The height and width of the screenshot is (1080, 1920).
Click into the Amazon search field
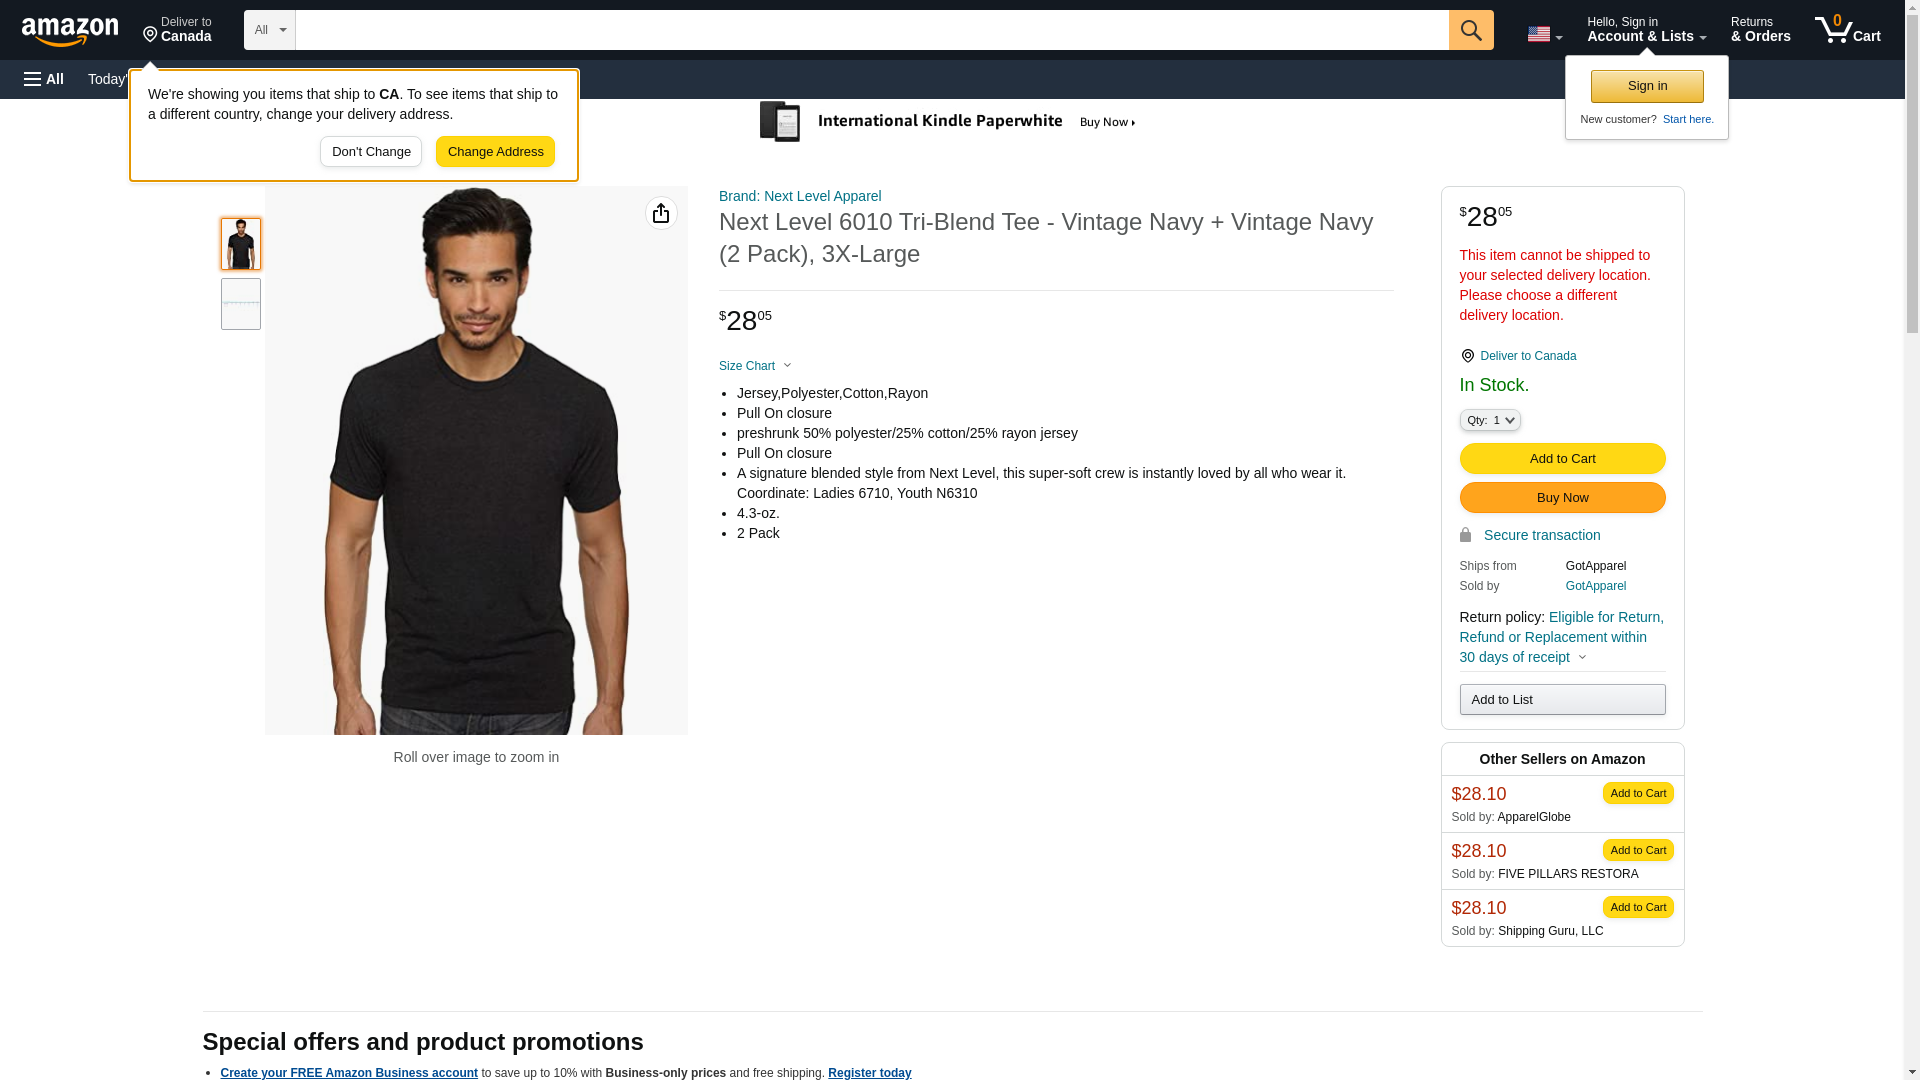pyautogui.click(x=871, y=30)
